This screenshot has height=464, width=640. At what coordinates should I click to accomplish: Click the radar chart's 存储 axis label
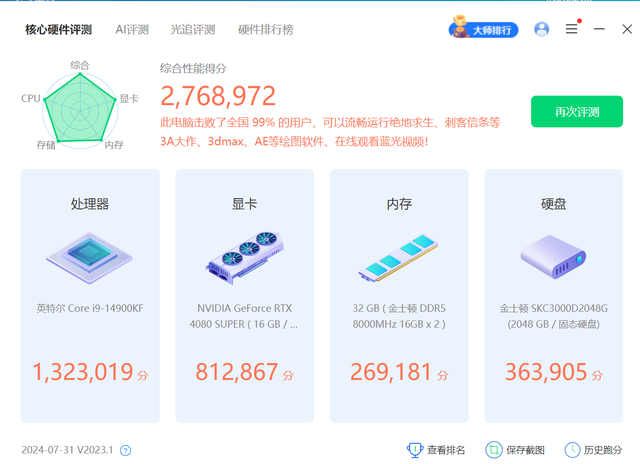point(46,145)
